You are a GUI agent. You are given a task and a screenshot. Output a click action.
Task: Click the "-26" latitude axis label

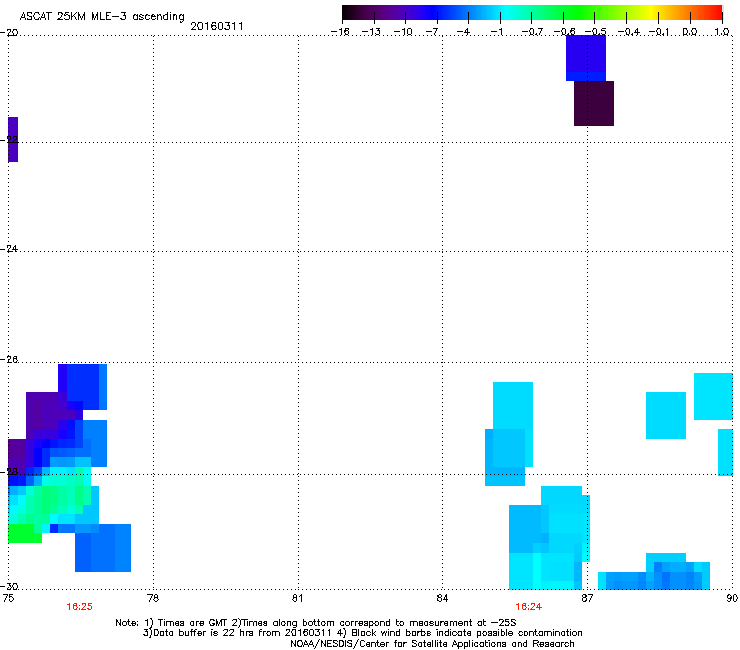tap(10, 360)
